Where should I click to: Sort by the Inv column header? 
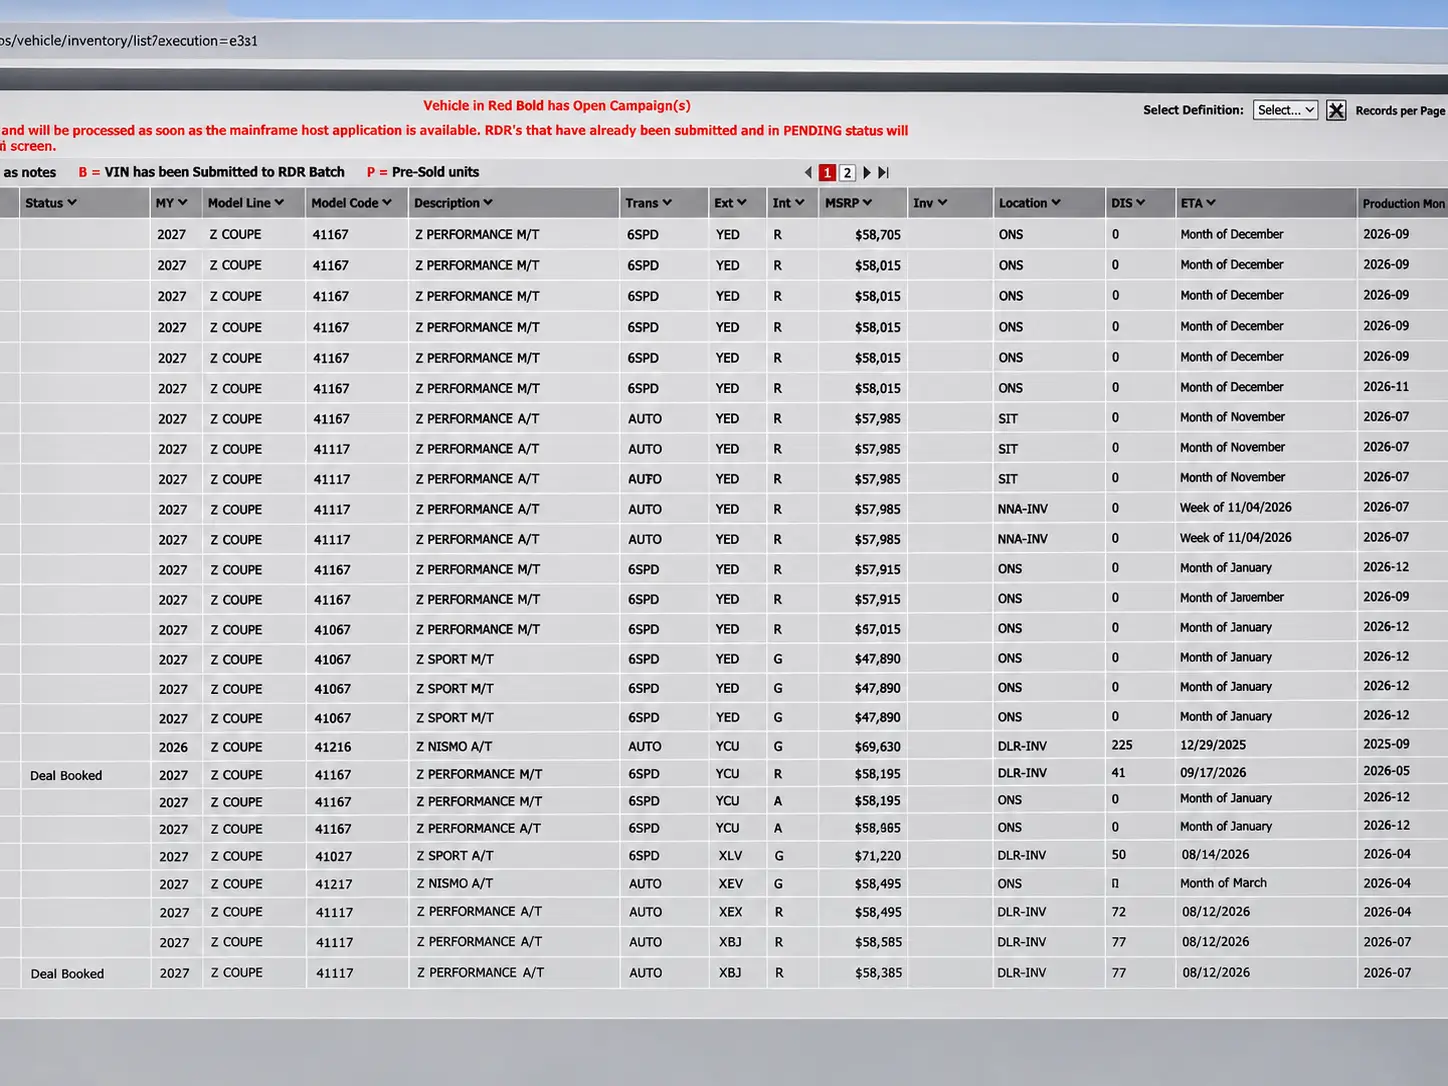pos(930,203)
